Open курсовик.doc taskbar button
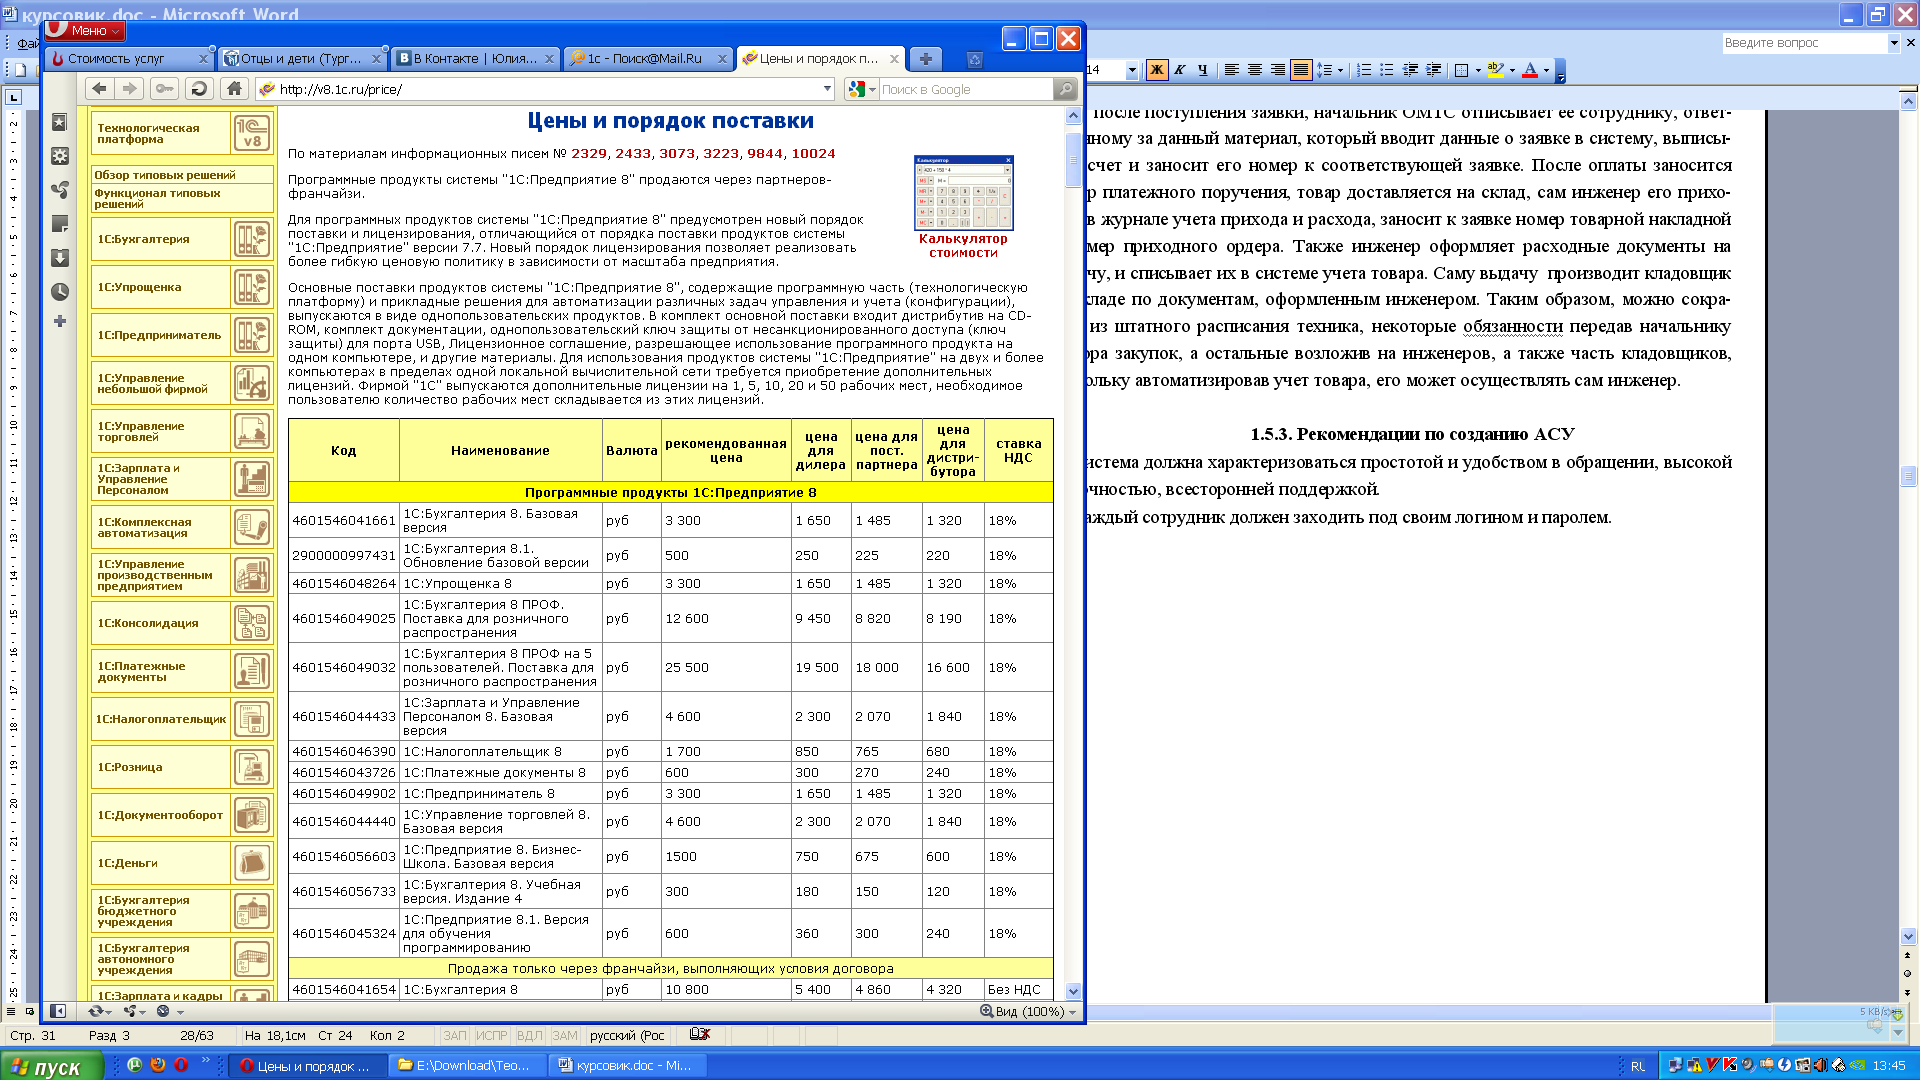This screenshot has width=1920, height=1080. (x=630, y=1066)
